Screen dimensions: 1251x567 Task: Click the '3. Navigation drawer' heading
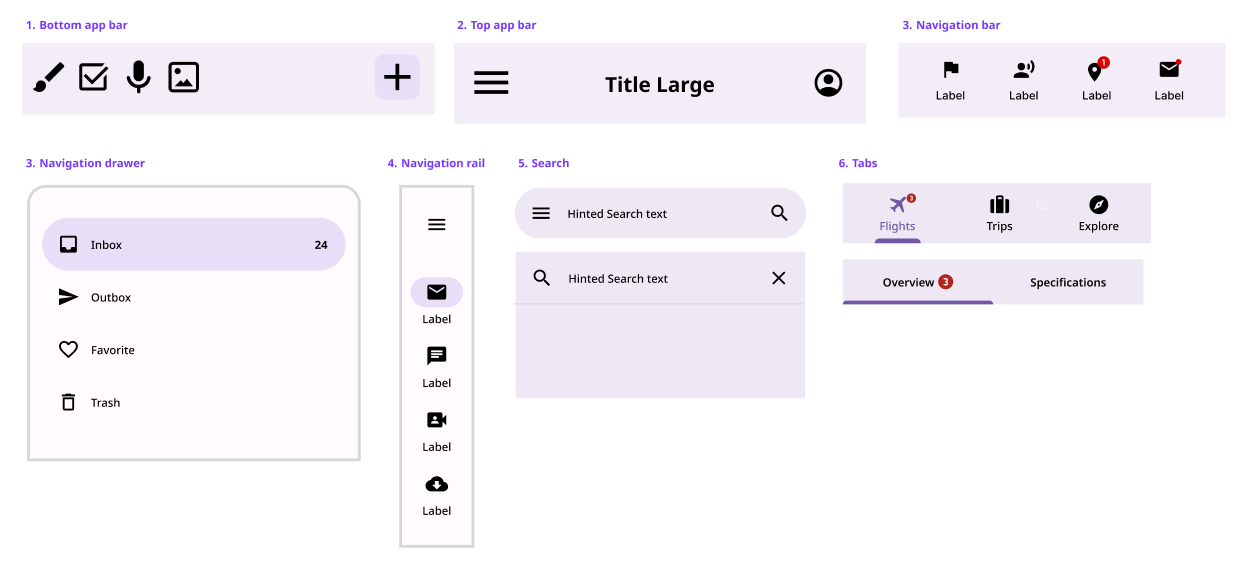[85, 163]
